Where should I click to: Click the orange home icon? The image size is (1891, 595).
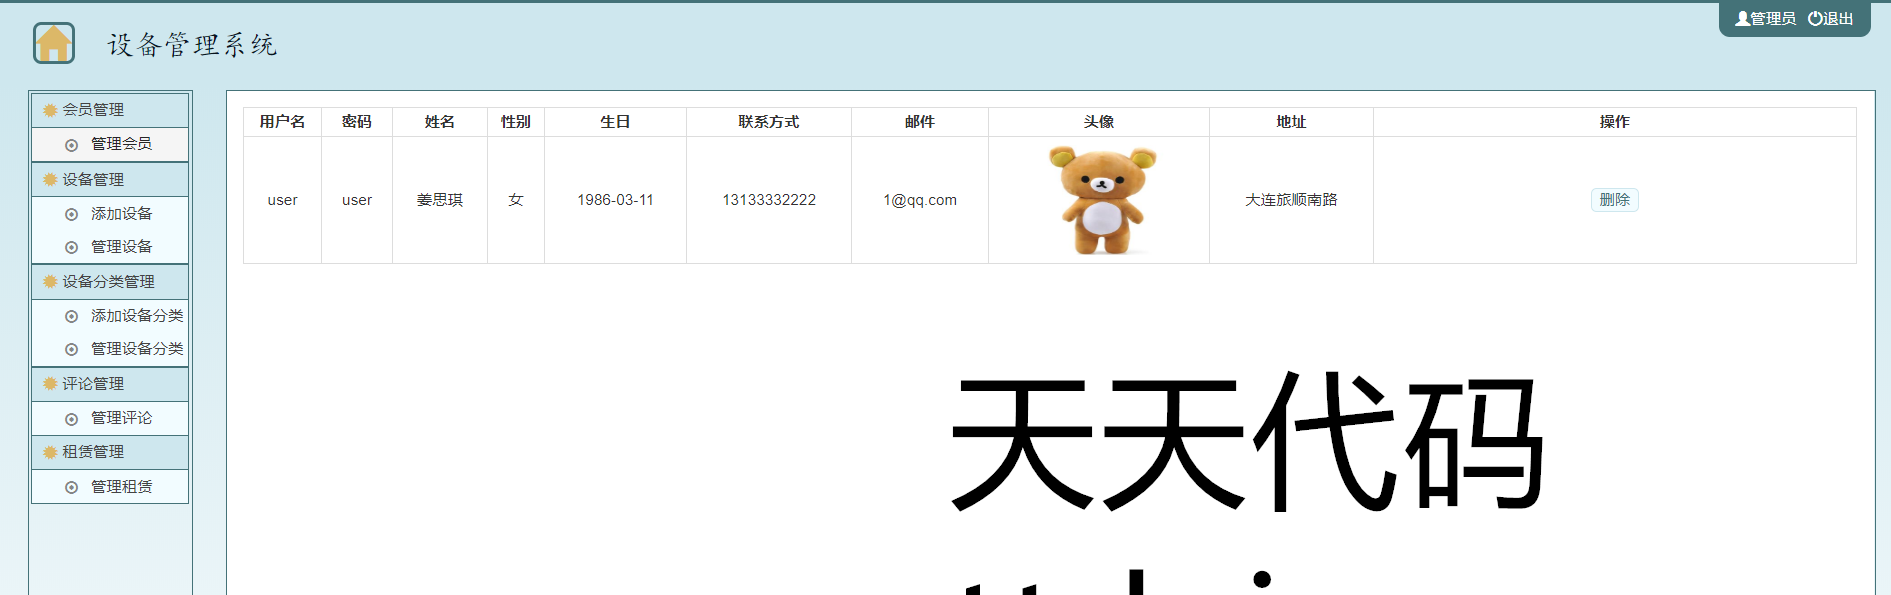[54, 44]
